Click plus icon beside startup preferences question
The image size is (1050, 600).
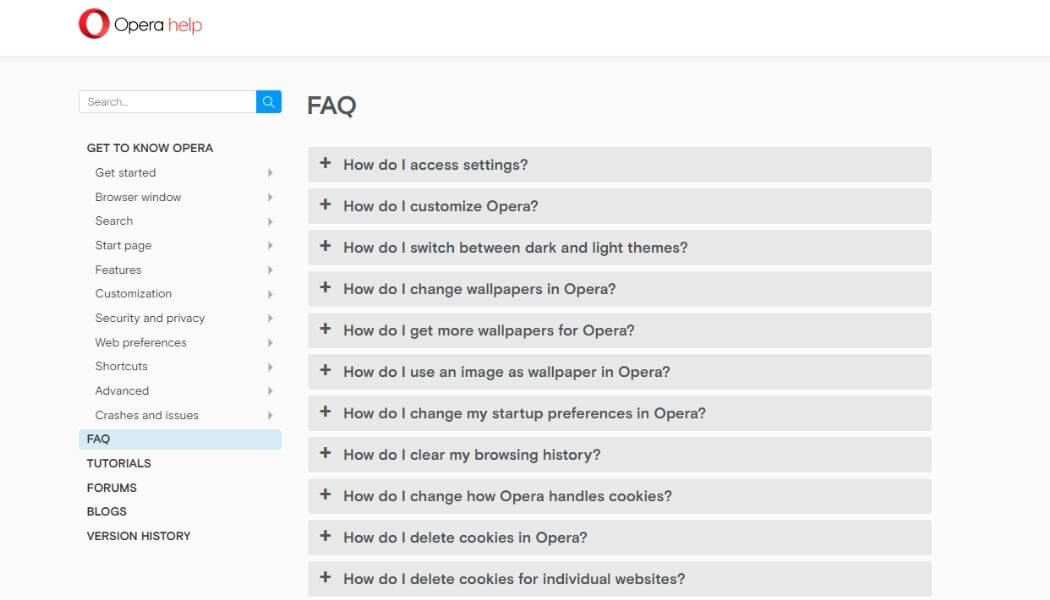pos(325,412)
